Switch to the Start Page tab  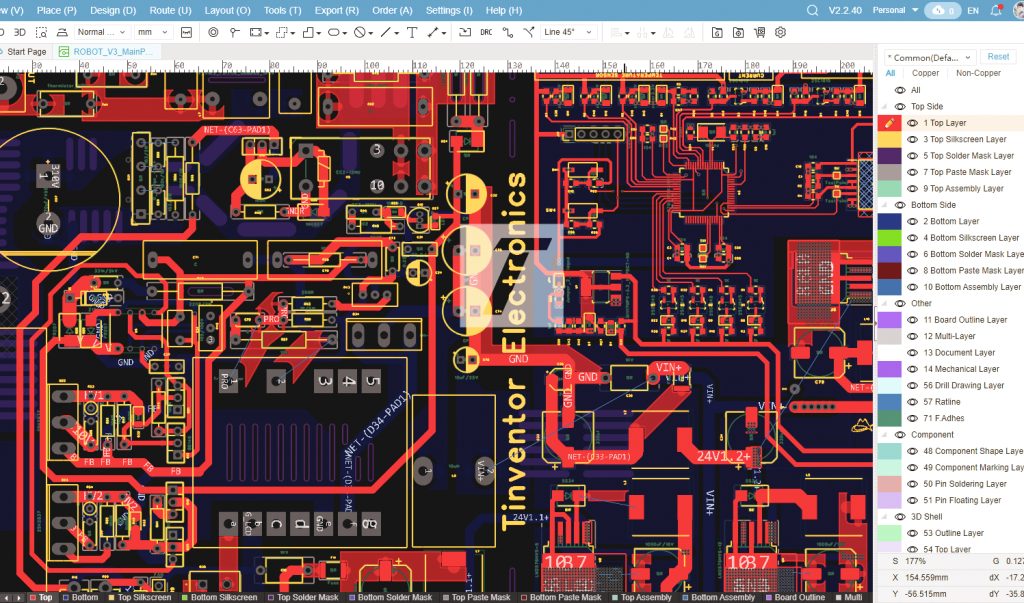click(x=26, y=51)
